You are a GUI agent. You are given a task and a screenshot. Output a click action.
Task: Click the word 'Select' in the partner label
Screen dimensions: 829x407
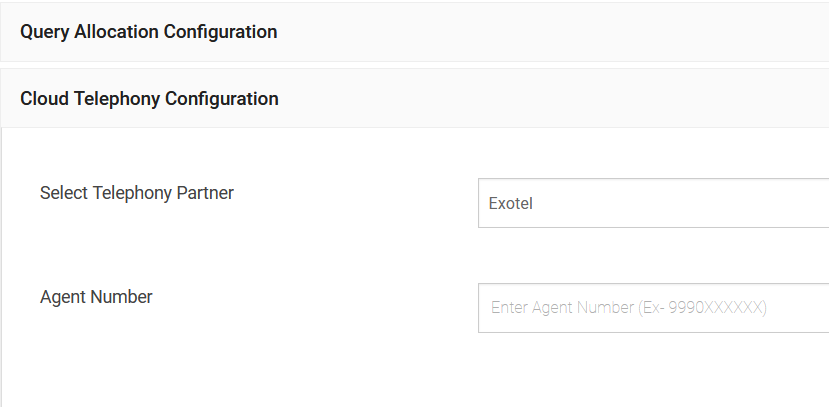[x=64, y=193]
